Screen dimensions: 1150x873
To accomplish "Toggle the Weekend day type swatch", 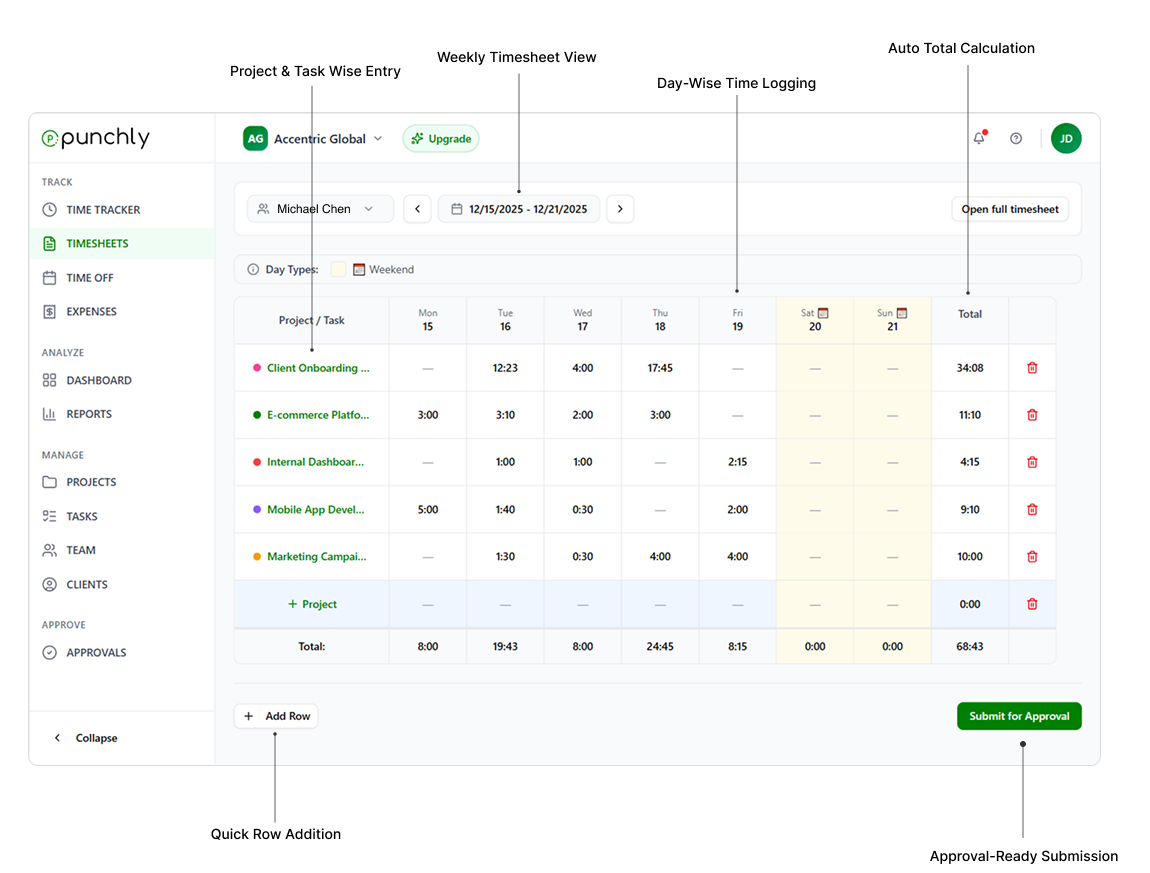I will pyautogui.click(x=338, y=268).
